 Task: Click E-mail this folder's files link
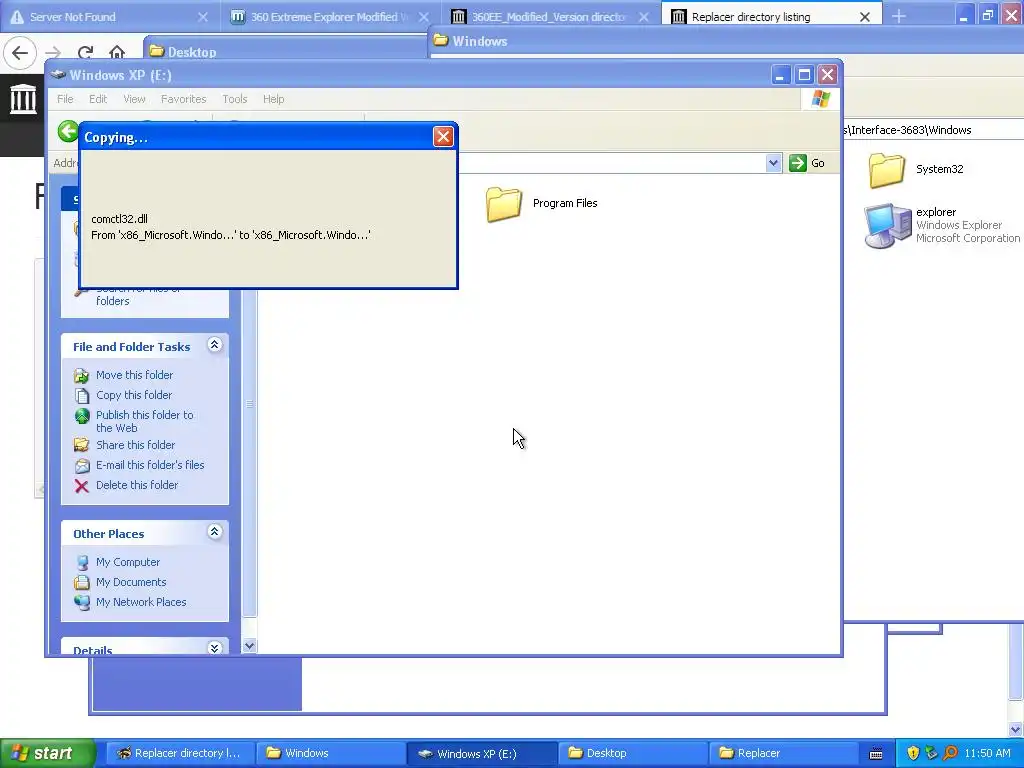tap(150, 465)
